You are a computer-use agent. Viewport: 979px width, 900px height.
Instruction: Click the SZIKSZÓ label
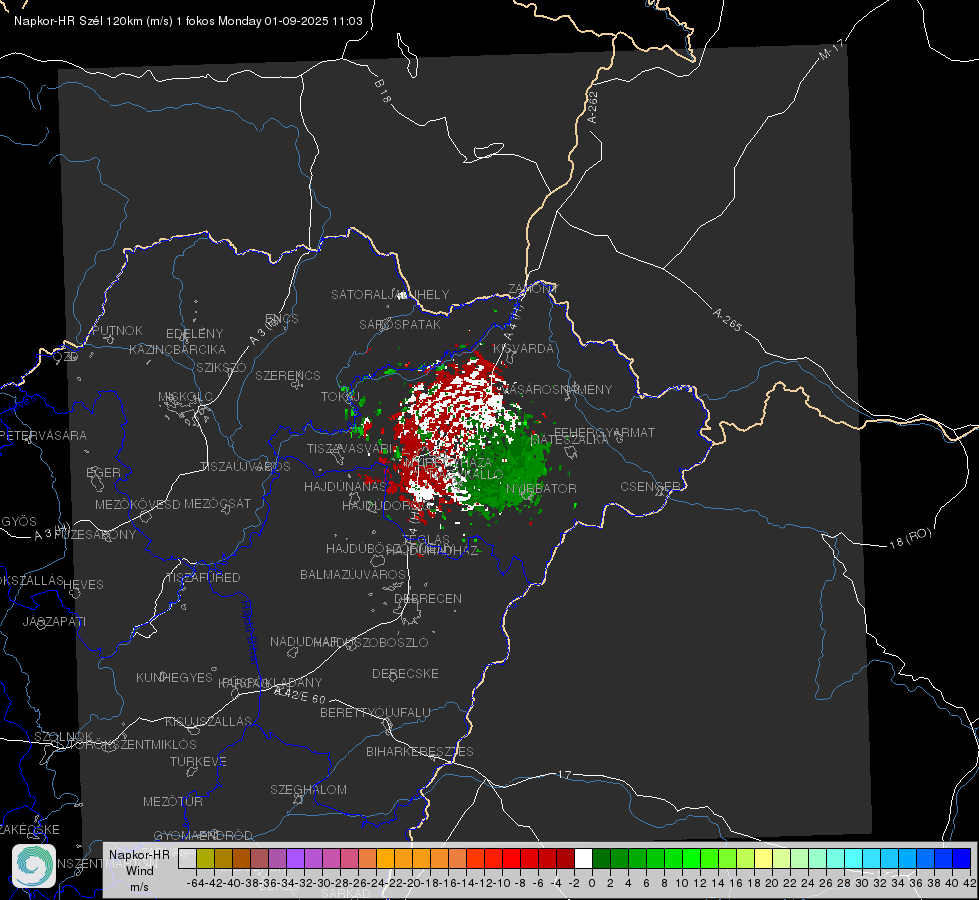pos(222,367)
